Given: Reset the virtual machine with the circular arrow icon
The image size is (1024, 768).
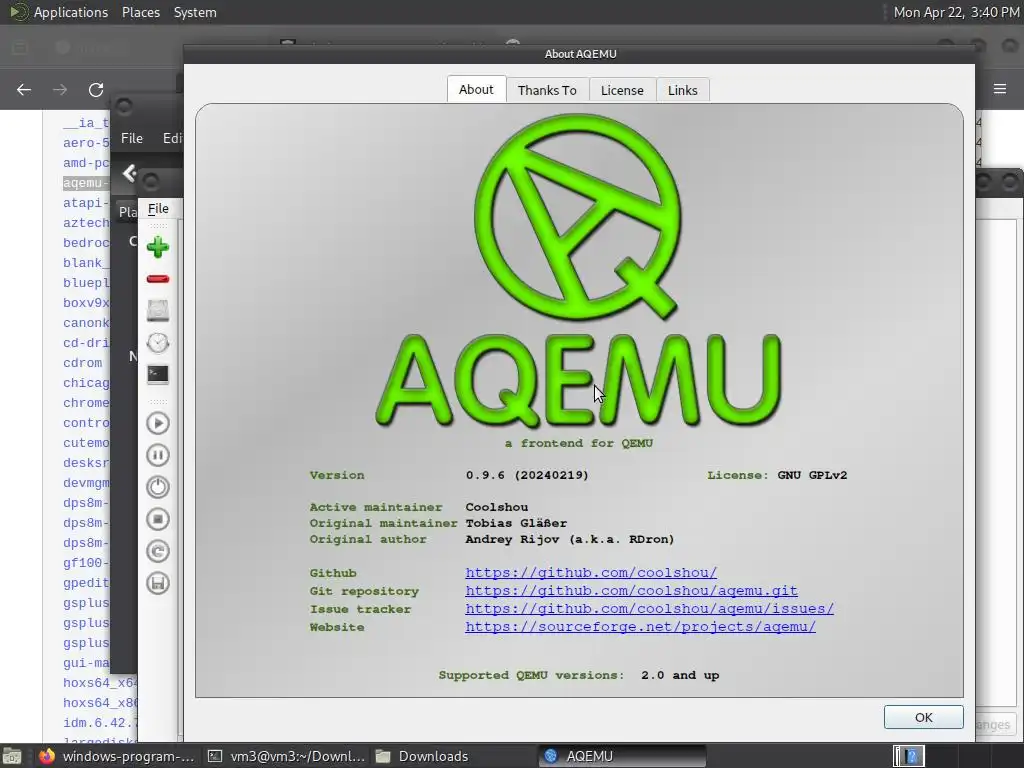Looking at the screenshot, I should (x=157, y=551).
